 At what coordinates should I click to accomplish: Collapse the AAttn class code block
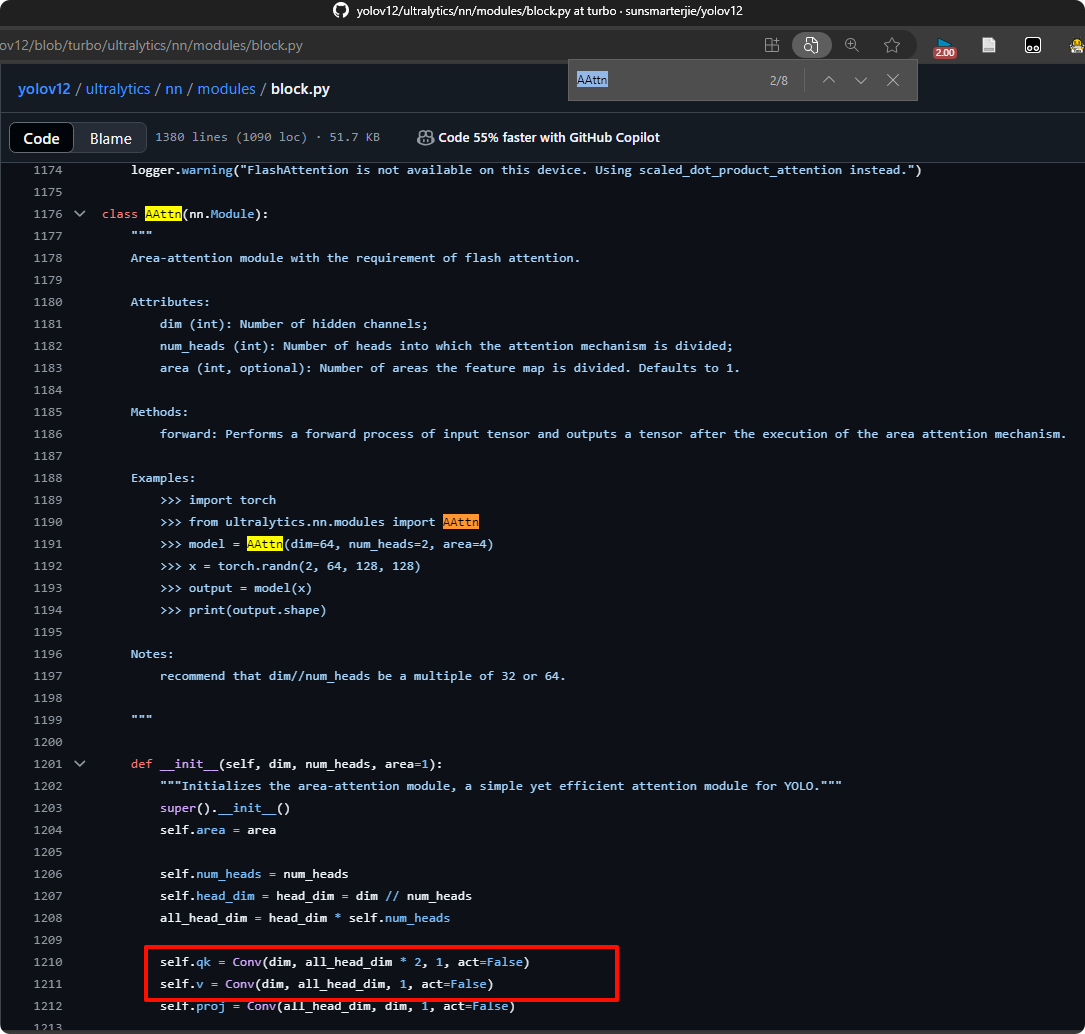(79, 213)
